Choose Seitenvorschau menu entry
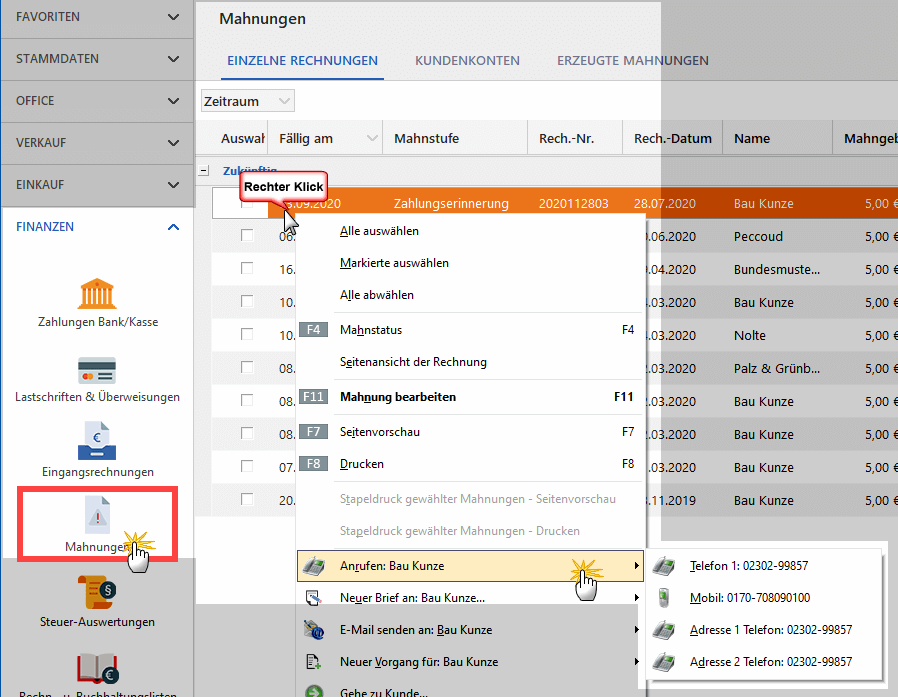 point(470,432)
